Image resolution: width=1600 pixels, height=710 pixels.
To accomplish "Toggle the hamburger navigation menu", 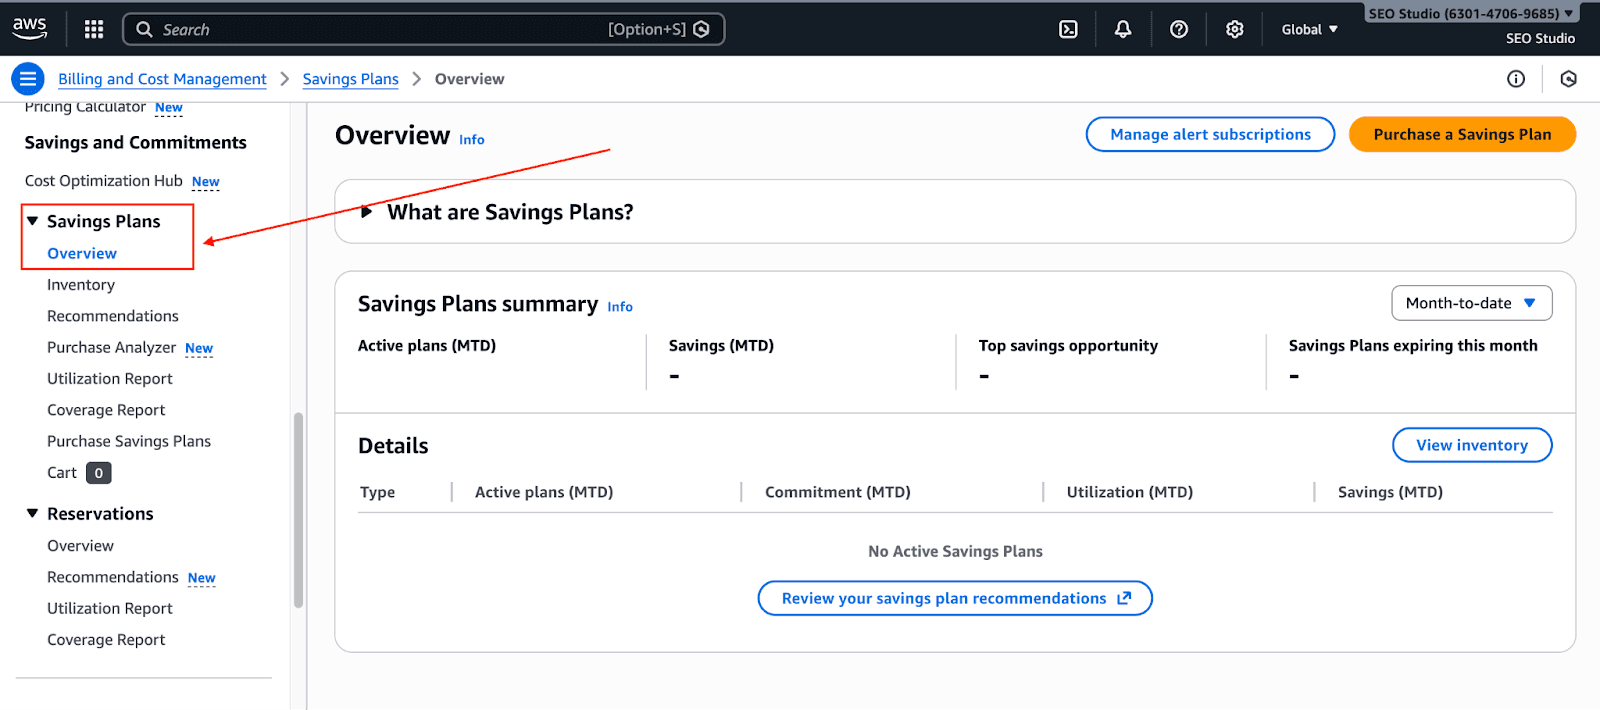I will tap(28, 78).
